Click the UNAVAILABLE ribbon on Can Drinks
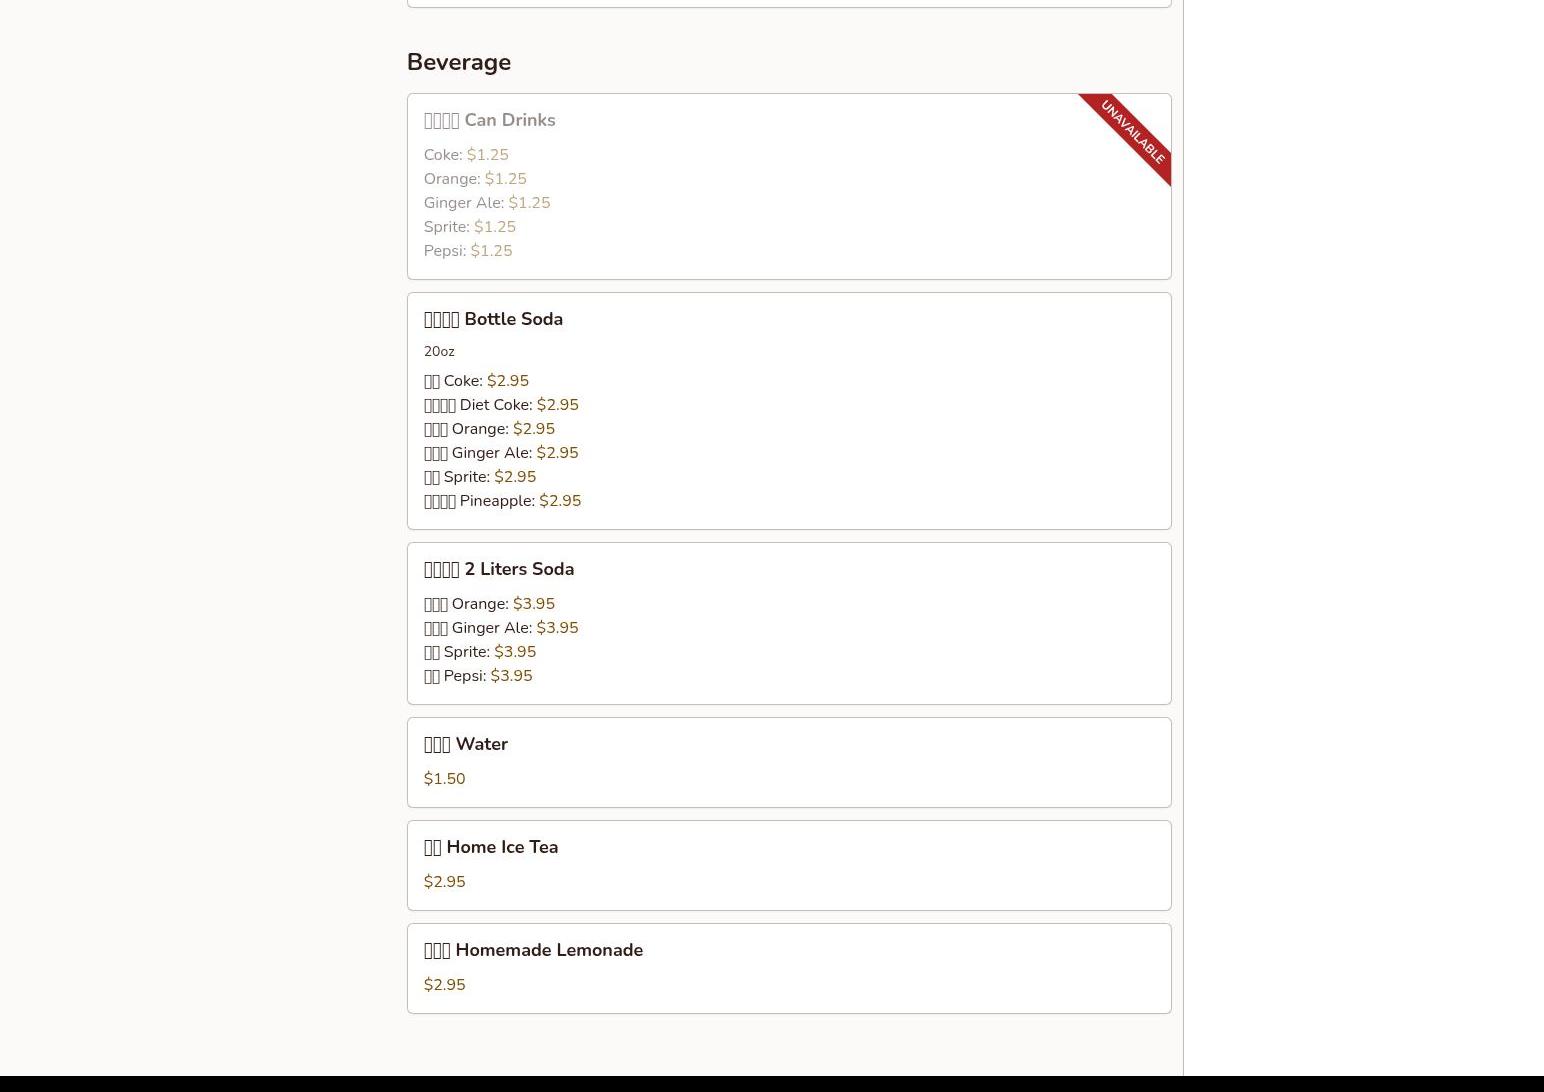This screenshot has height=1092, width=1544. (x=1132, y=132)
